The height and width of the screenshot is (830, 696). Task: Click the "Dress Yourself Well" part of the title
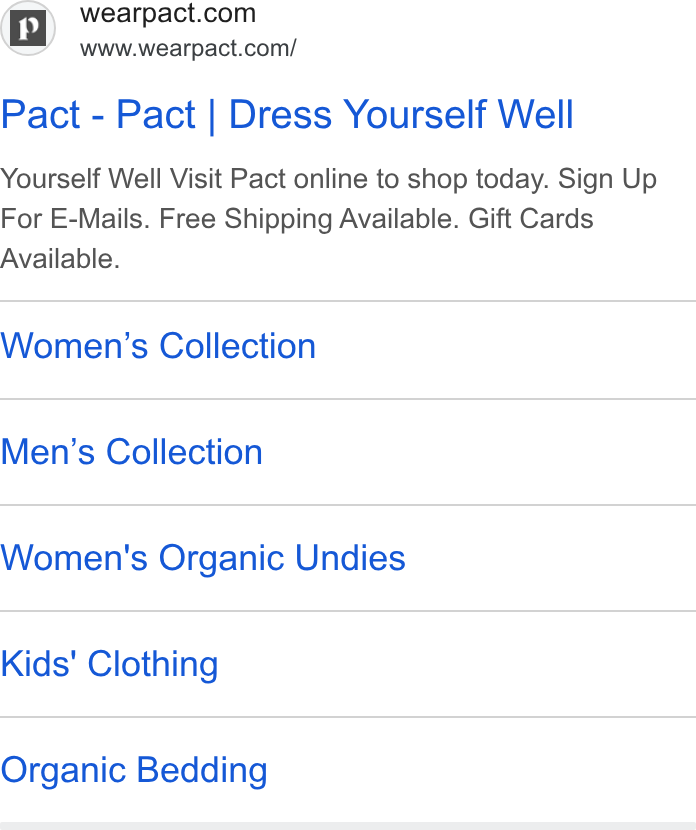[x=401, y=114]
